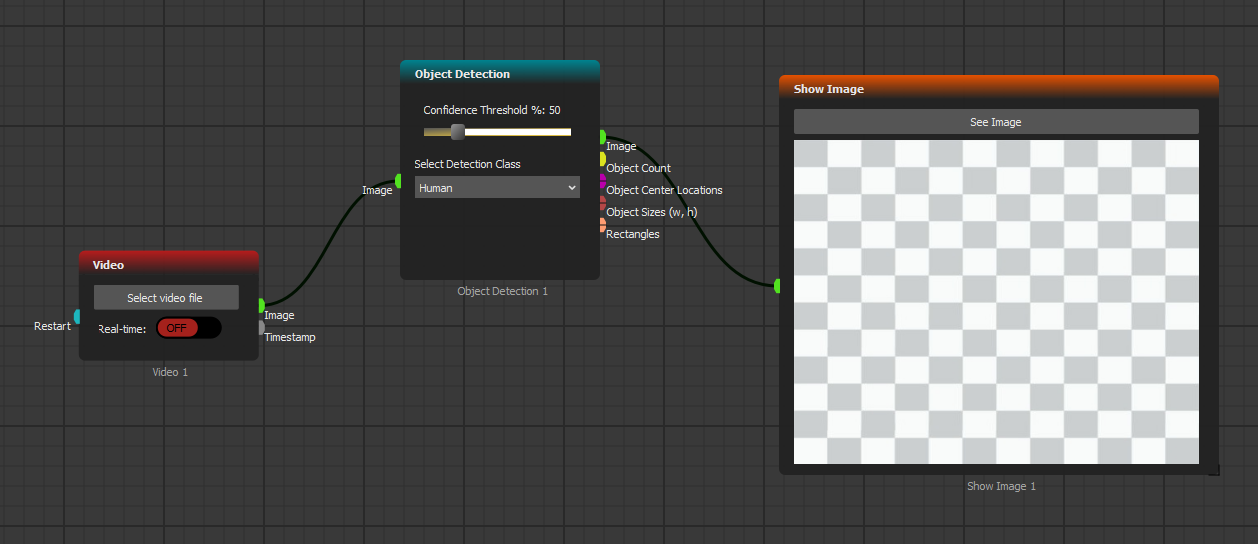
Task: Click the Show Image node resize handle
Action: 1213,469
